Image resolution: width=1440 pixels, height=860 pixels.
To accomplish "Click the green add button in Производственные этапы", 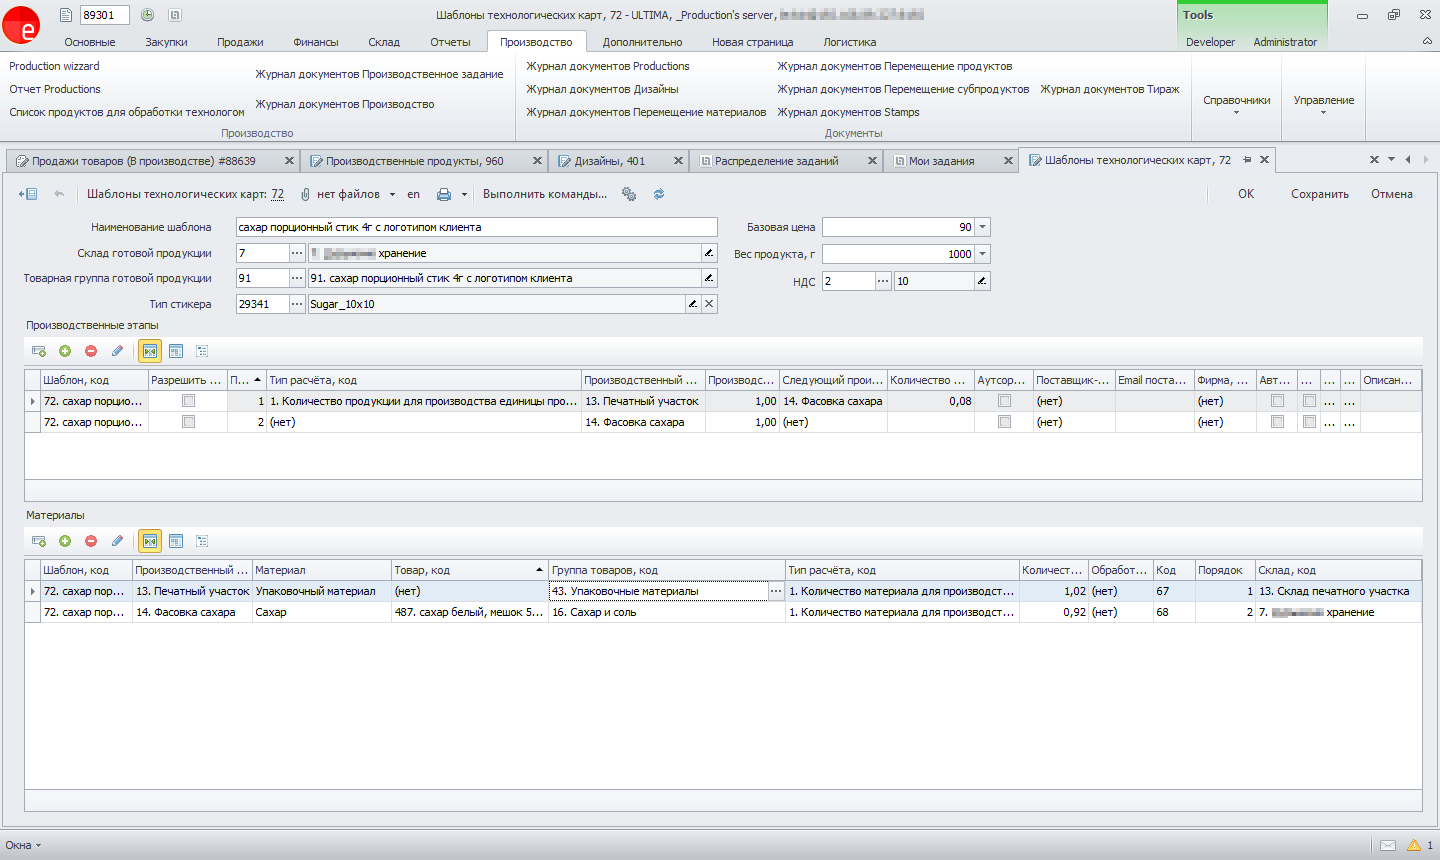I will pyautogui.click(x=65, y=351).
